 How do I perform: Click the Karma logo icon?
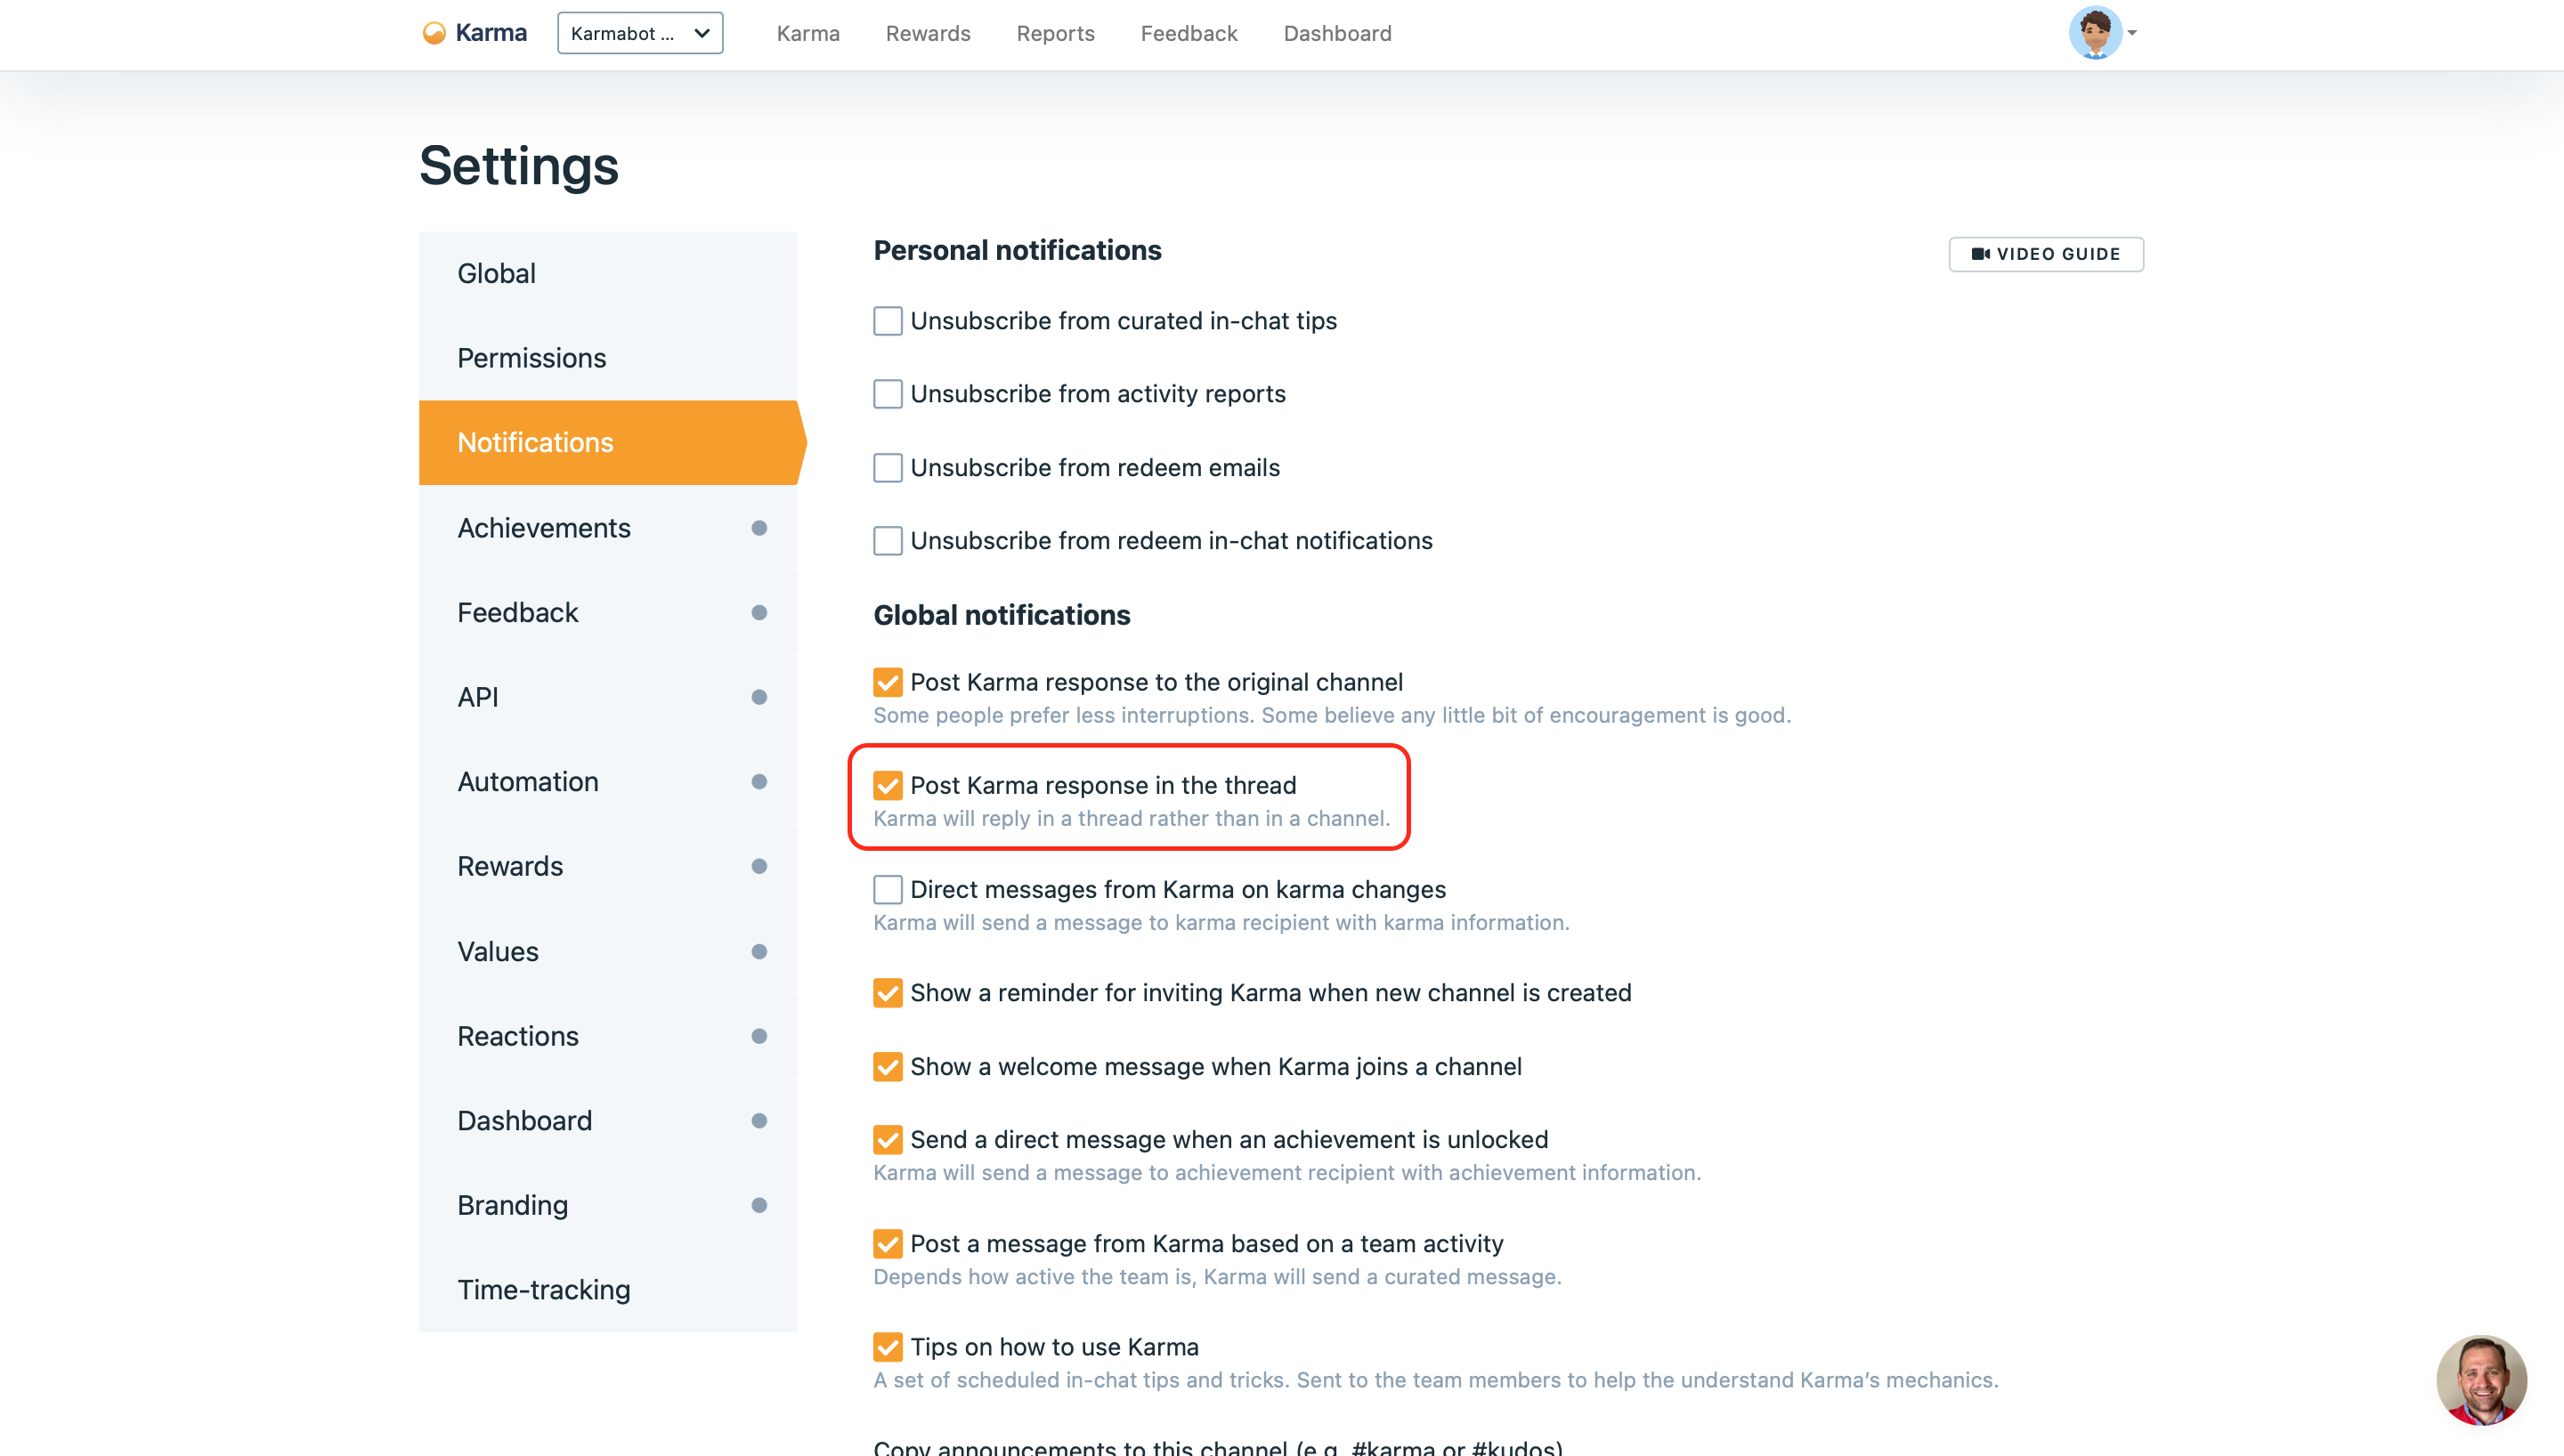434,33
